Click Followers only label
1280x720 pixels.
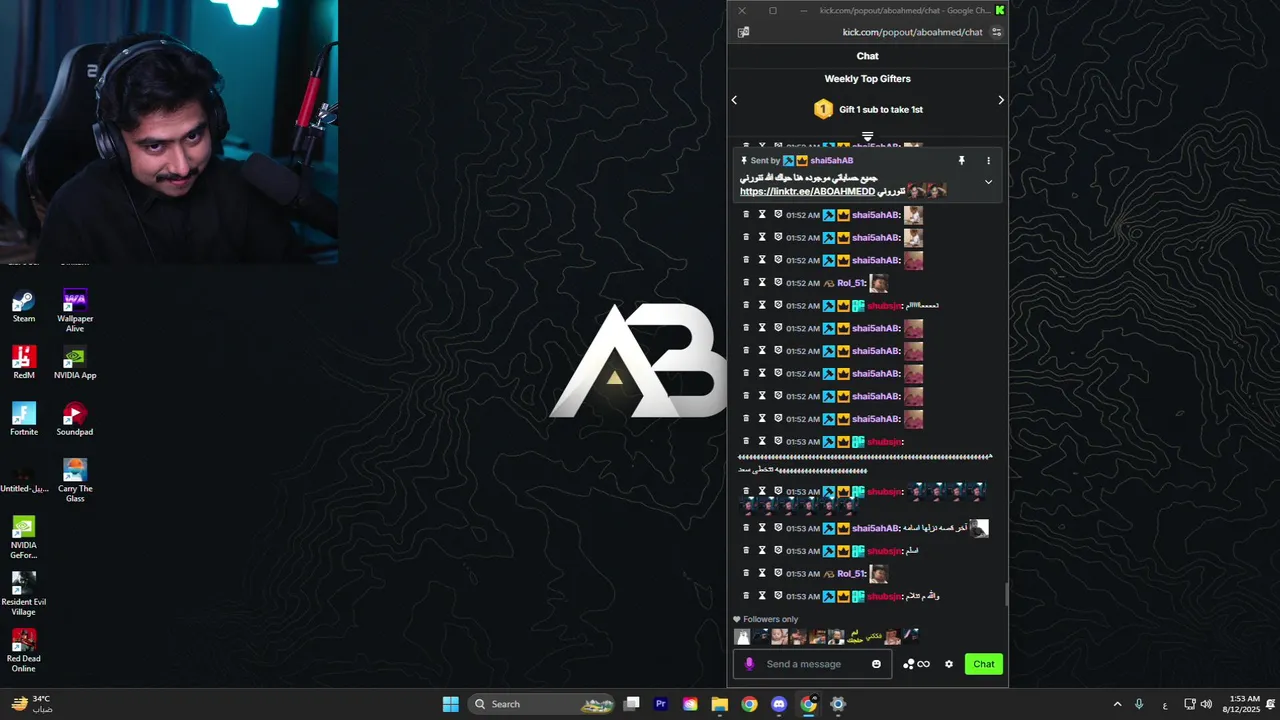pos(770,619)
